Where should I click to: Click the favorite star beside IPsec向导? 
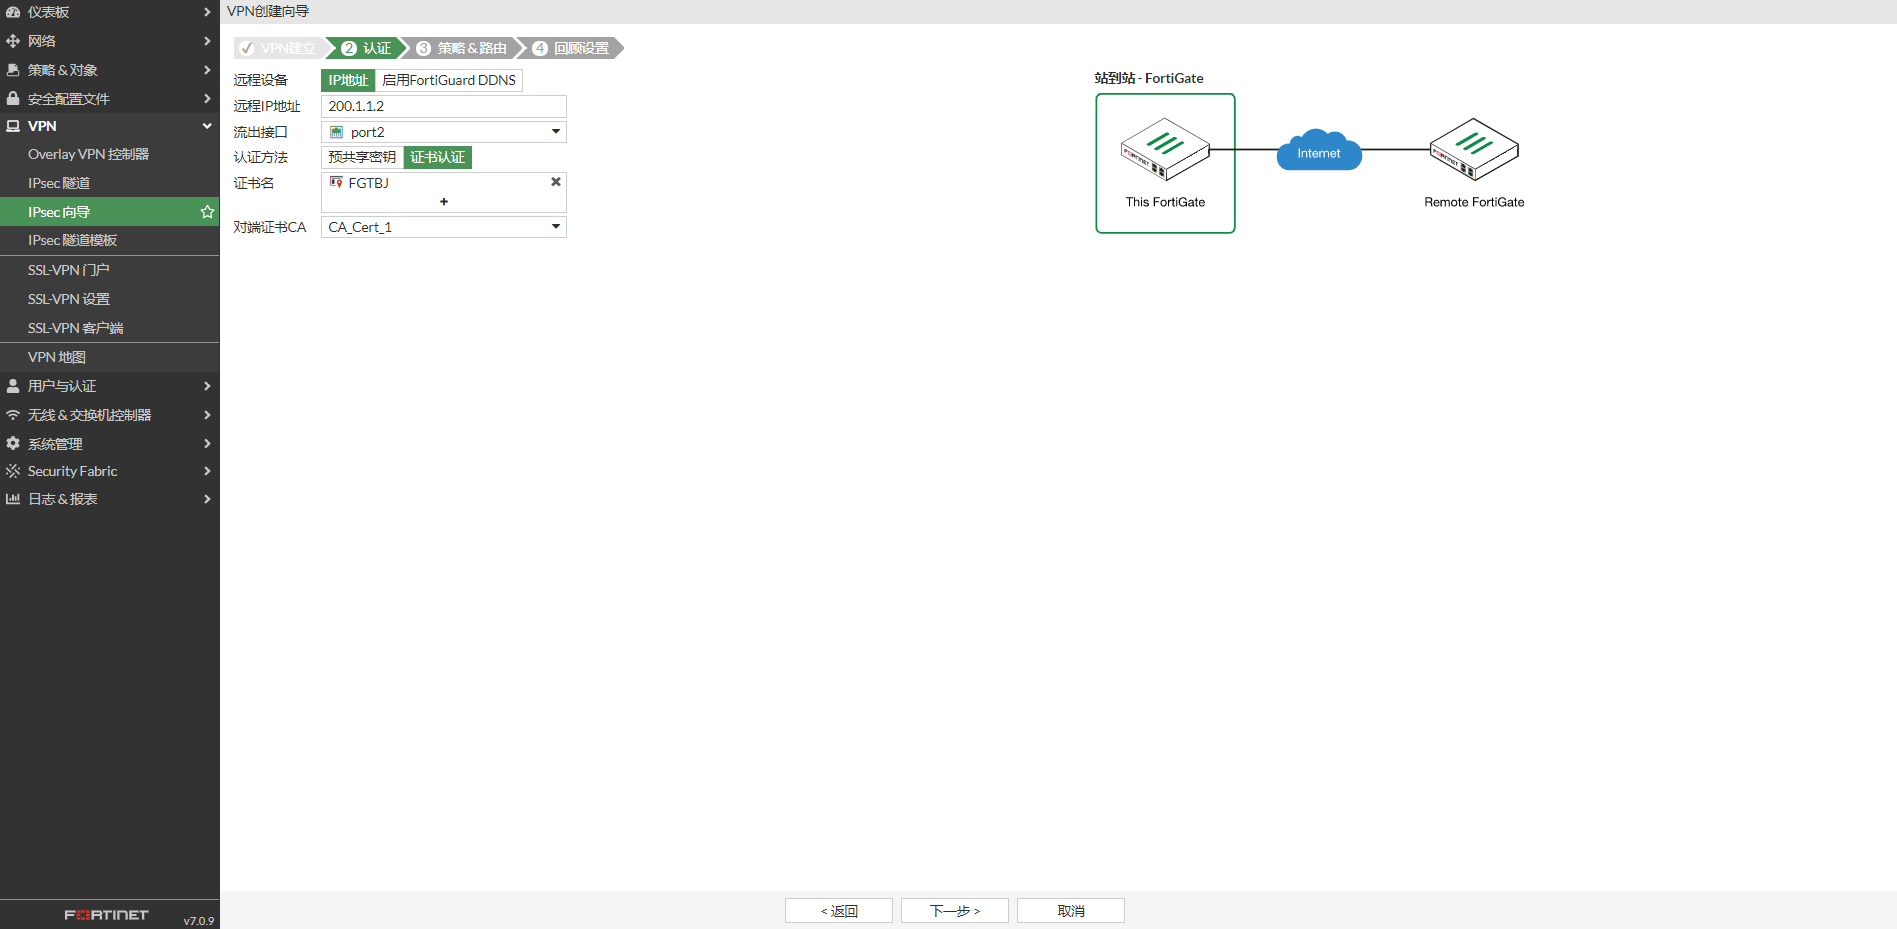(207, 212)
